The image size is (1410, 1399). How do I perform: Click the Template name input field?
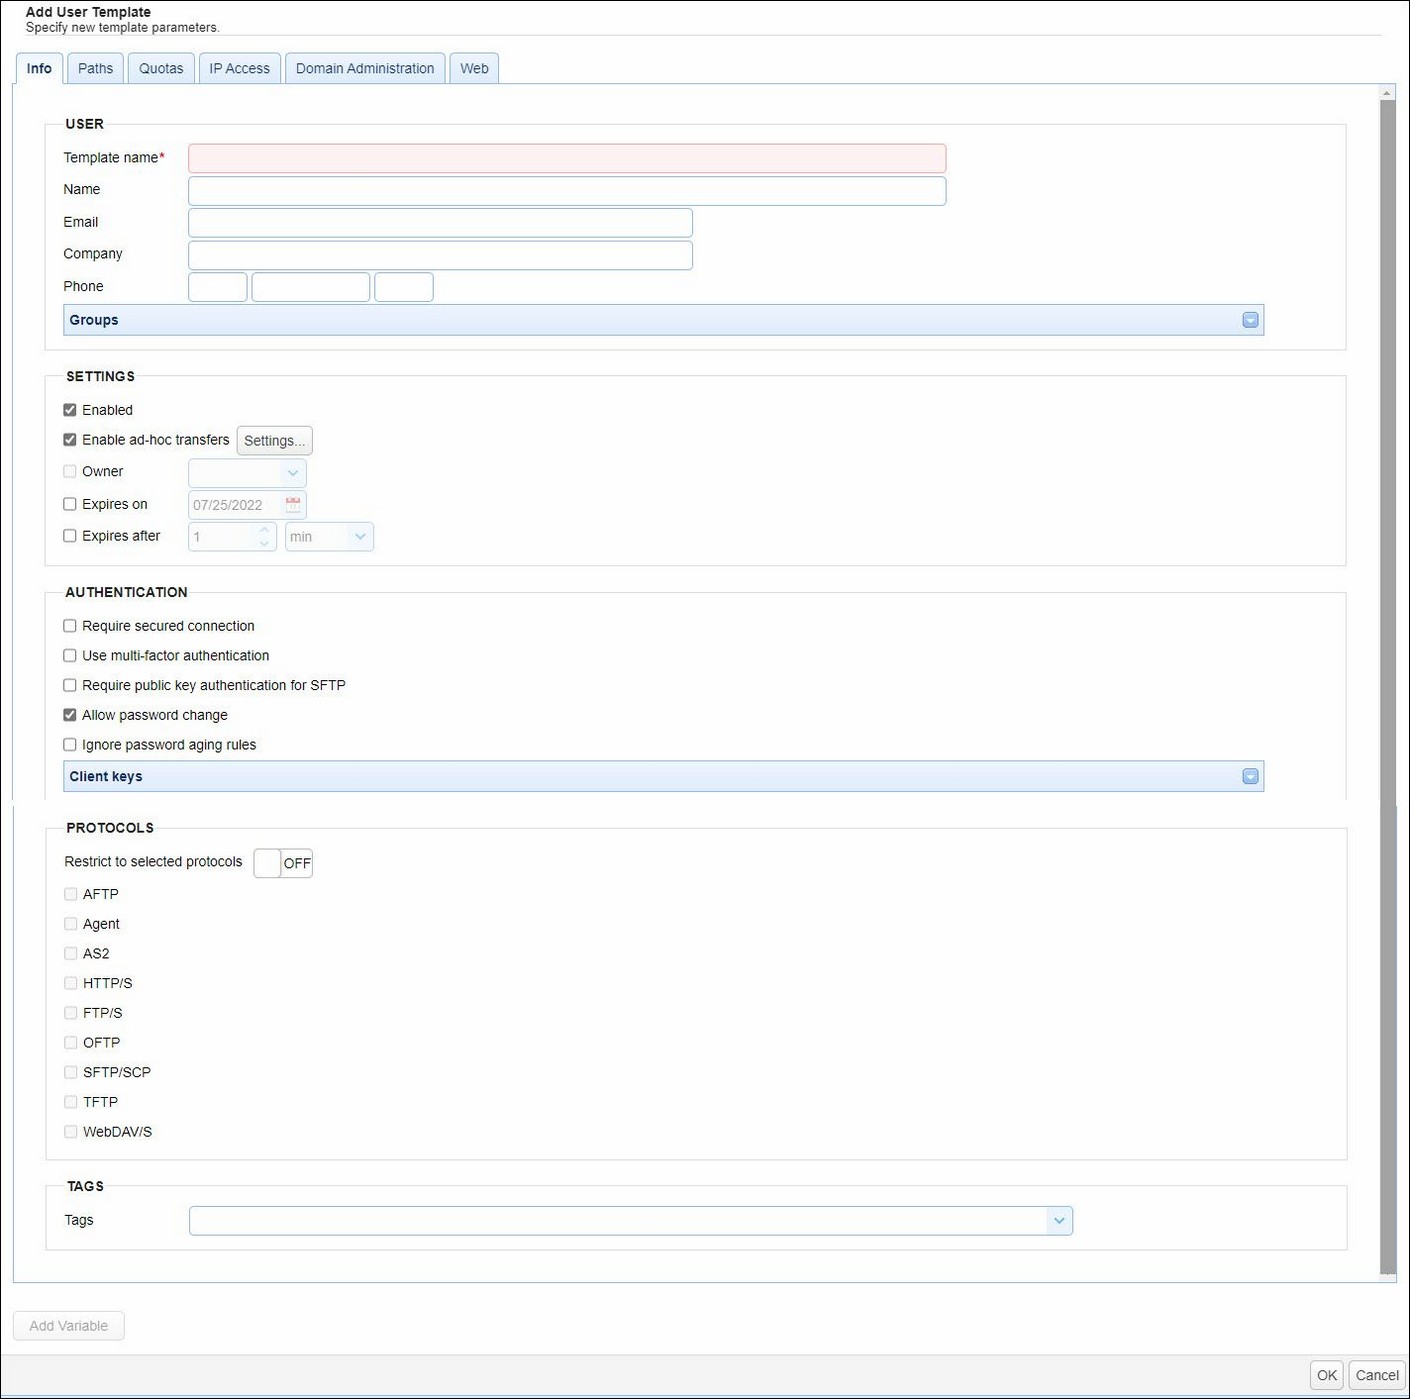coord(566,158)
